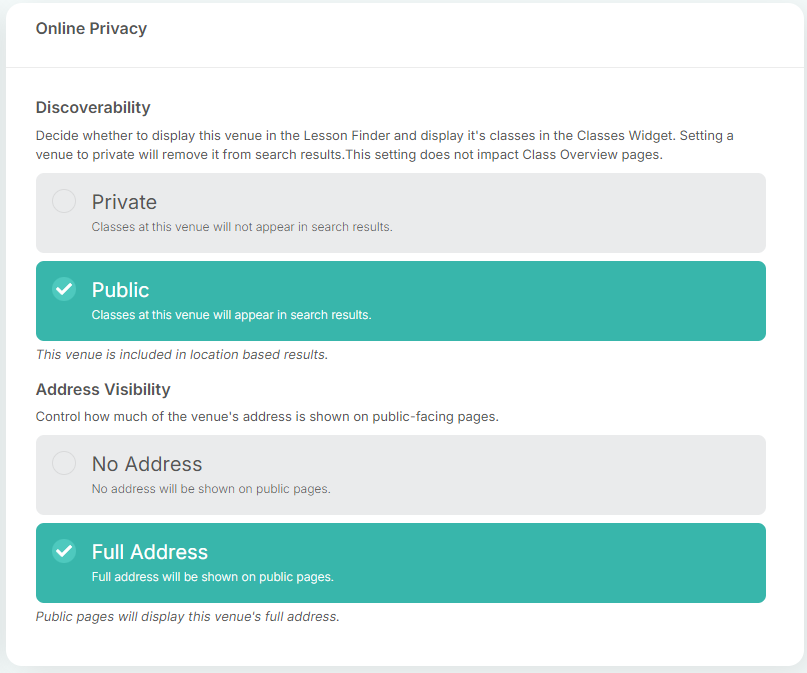Click the 'Discoverability' section heading
Screen dimensions: 807x673
click(x=93, y=107)
